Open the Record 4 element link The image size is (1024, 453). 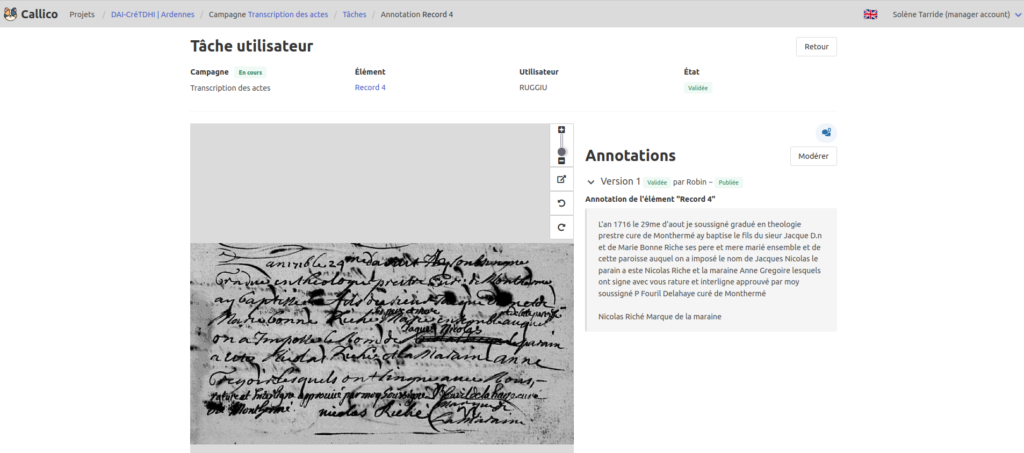click(370, 88)
